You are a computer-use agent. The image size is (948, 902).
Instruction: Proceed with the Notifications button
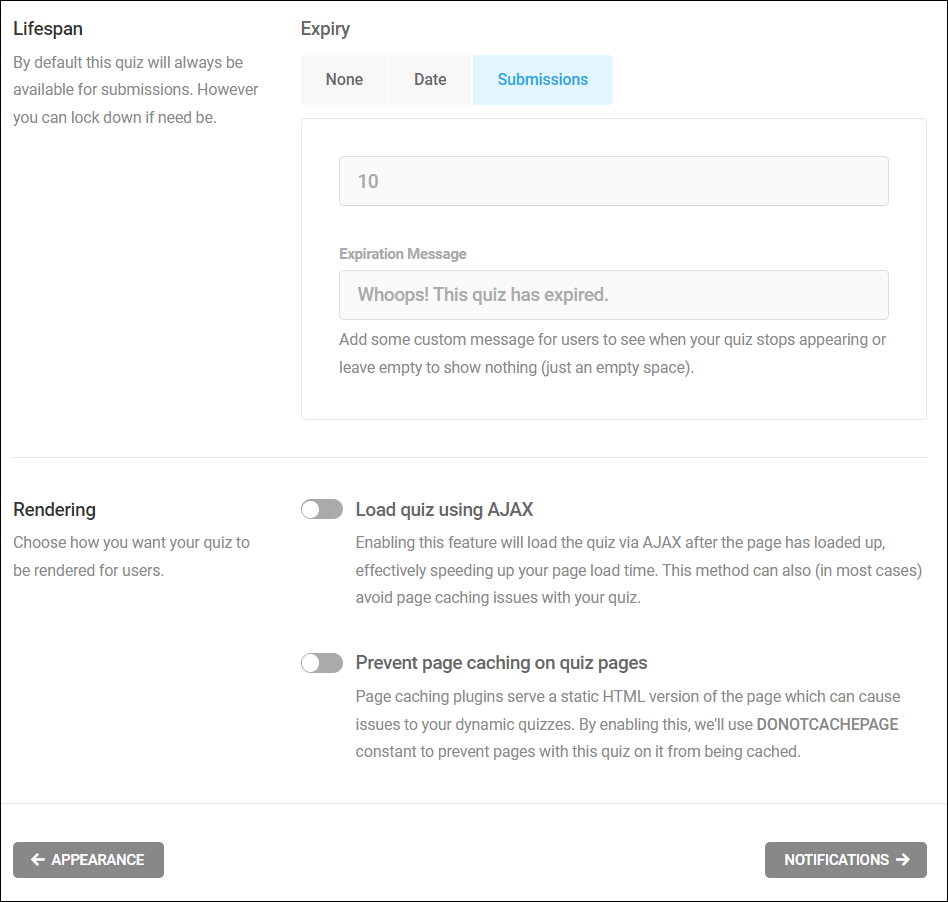pyautogui.click(x=845, y=860)
